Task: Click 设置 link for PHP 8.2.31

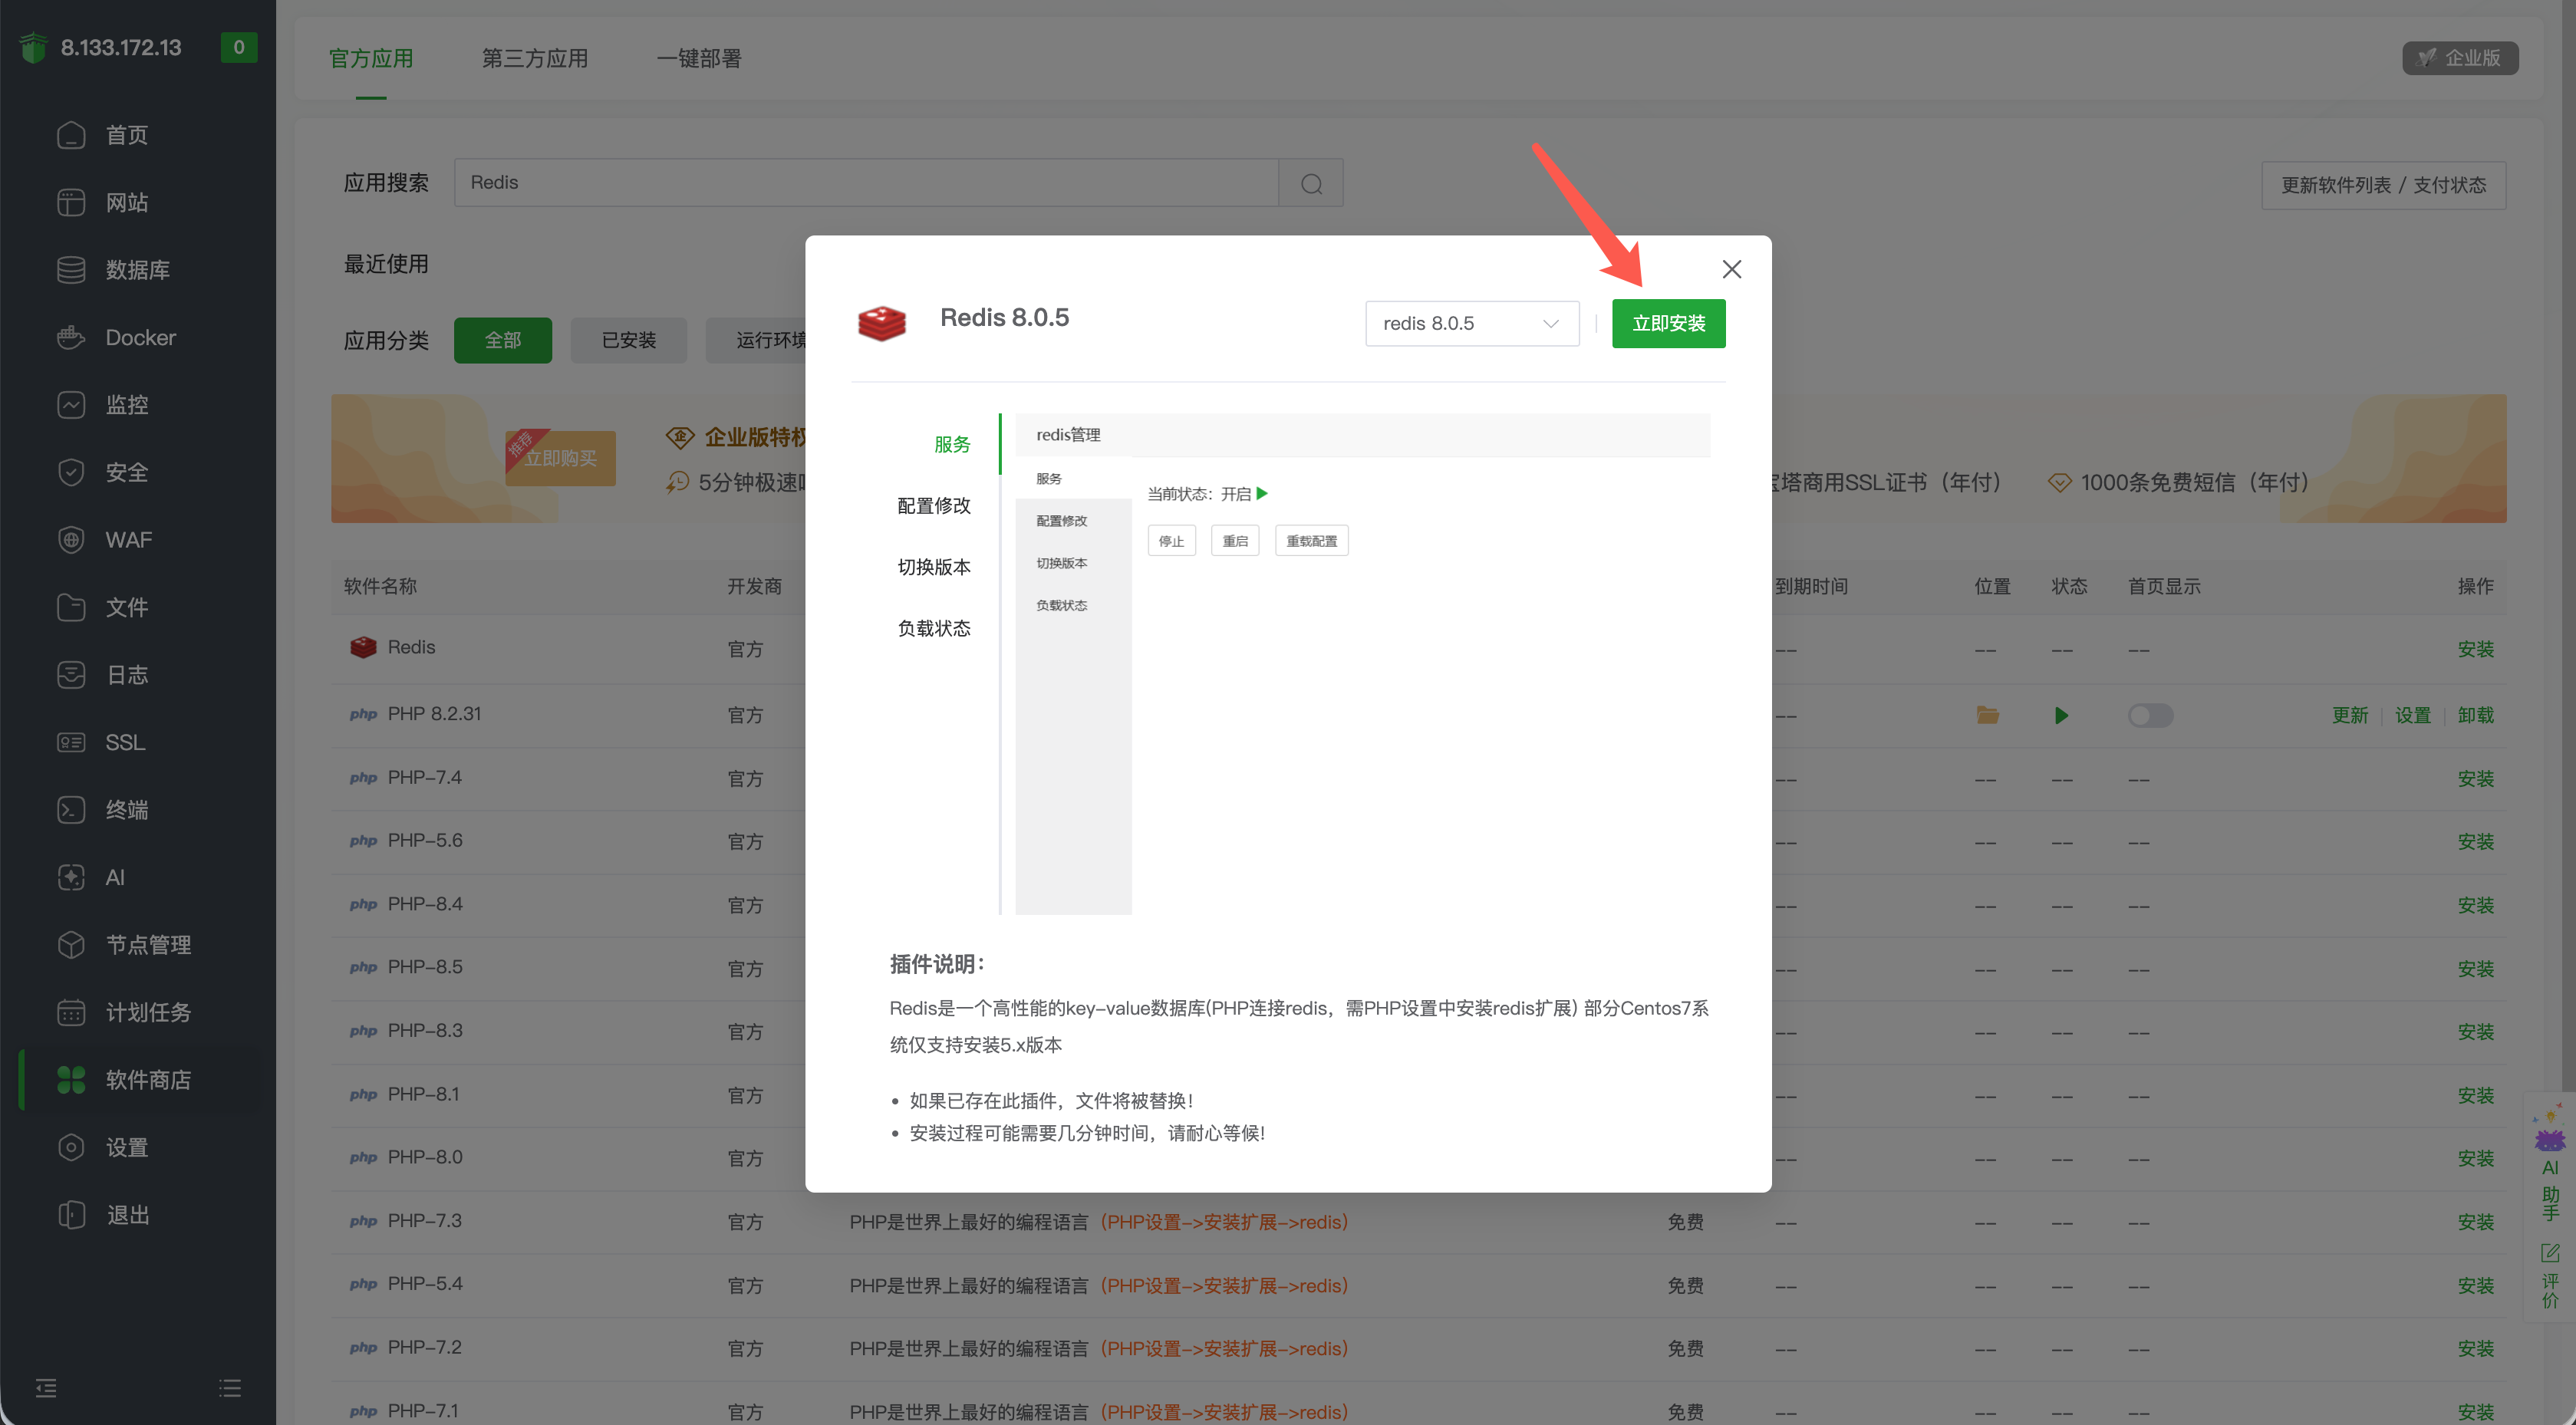Action: 2413,715
